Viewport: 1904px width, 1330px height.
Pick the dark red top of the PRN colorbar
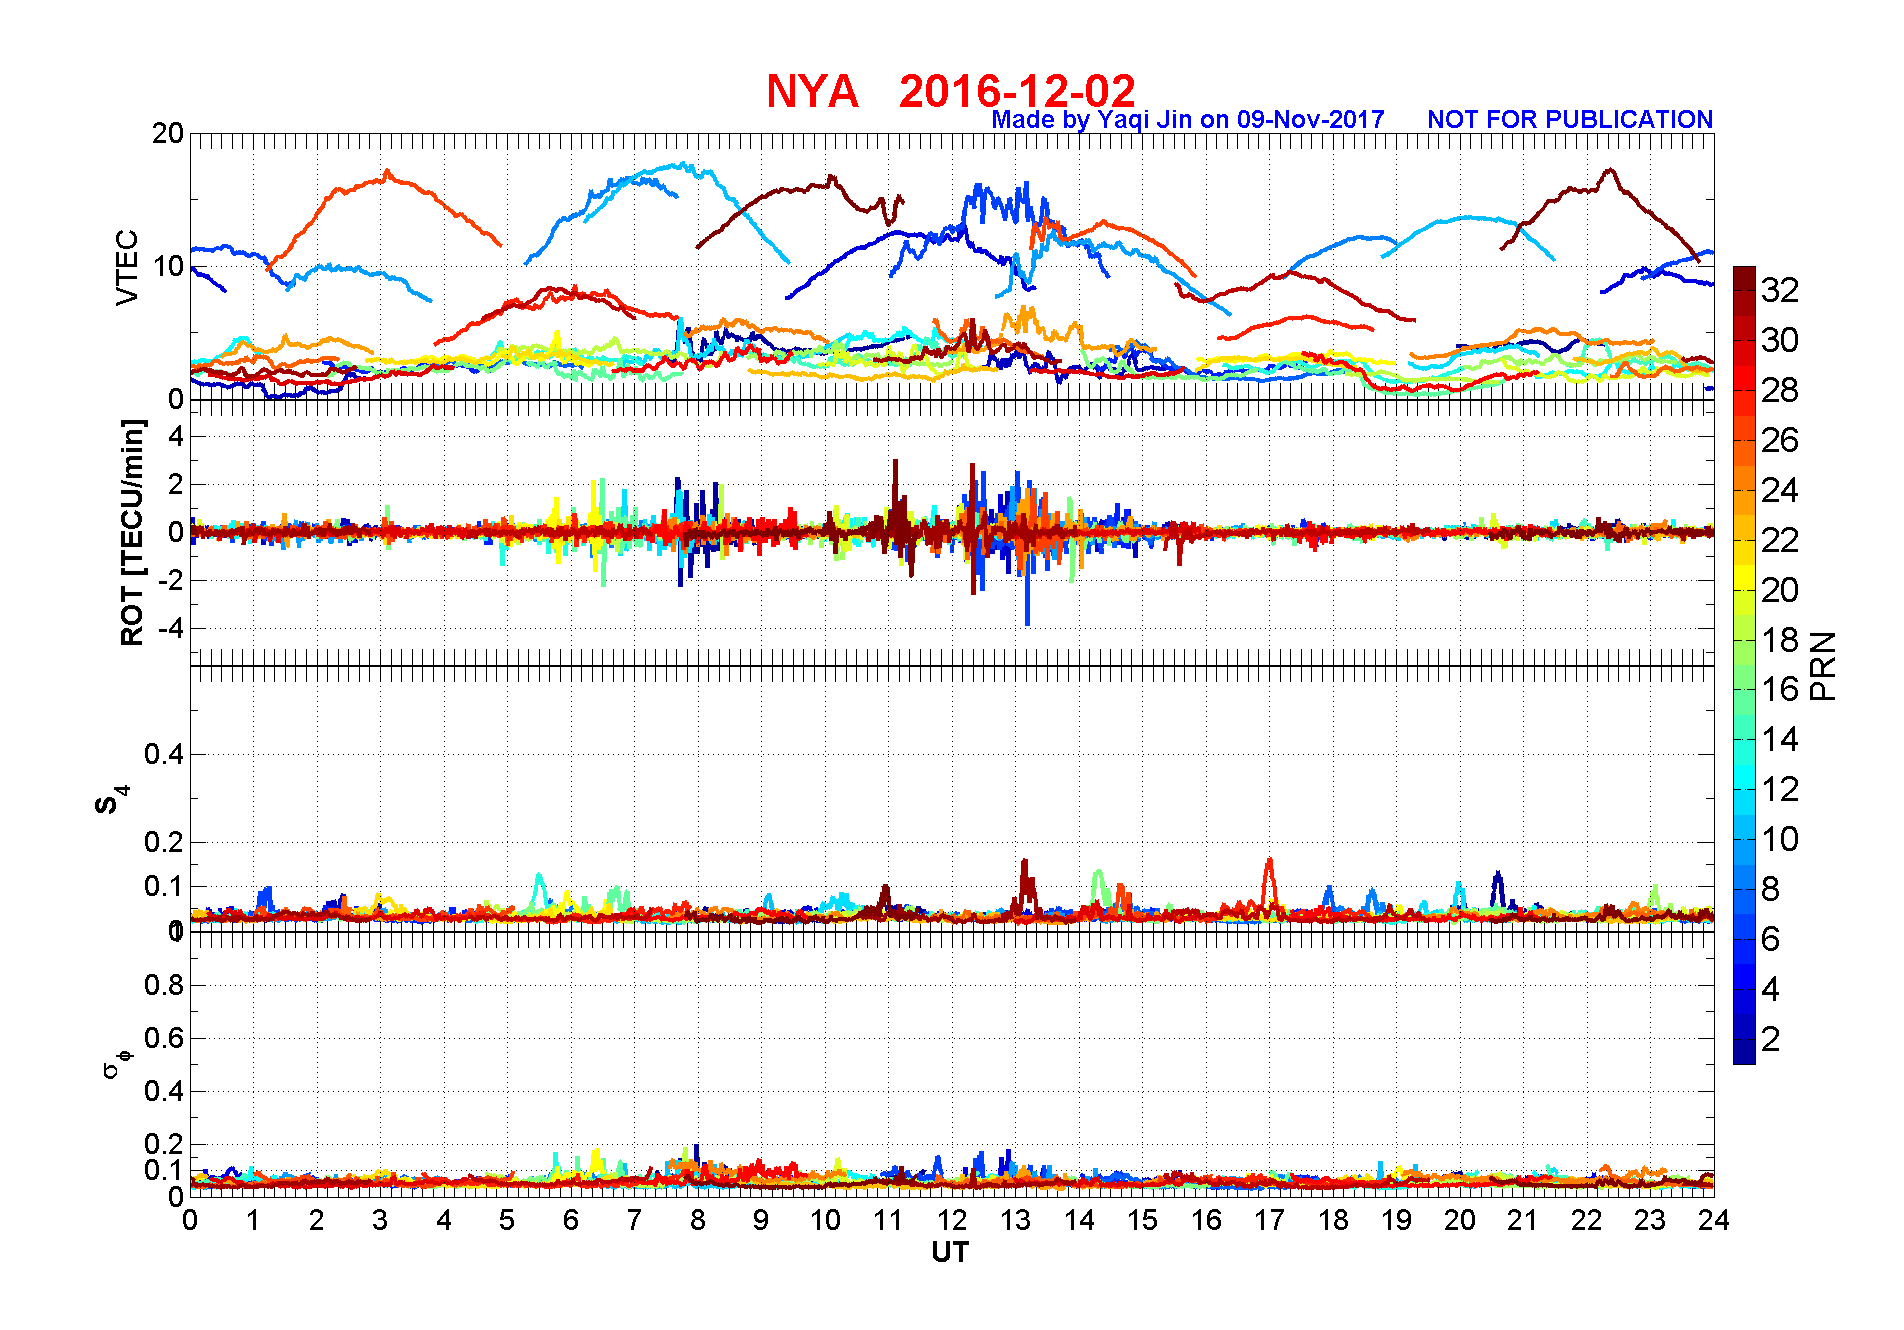point(1744,278)
